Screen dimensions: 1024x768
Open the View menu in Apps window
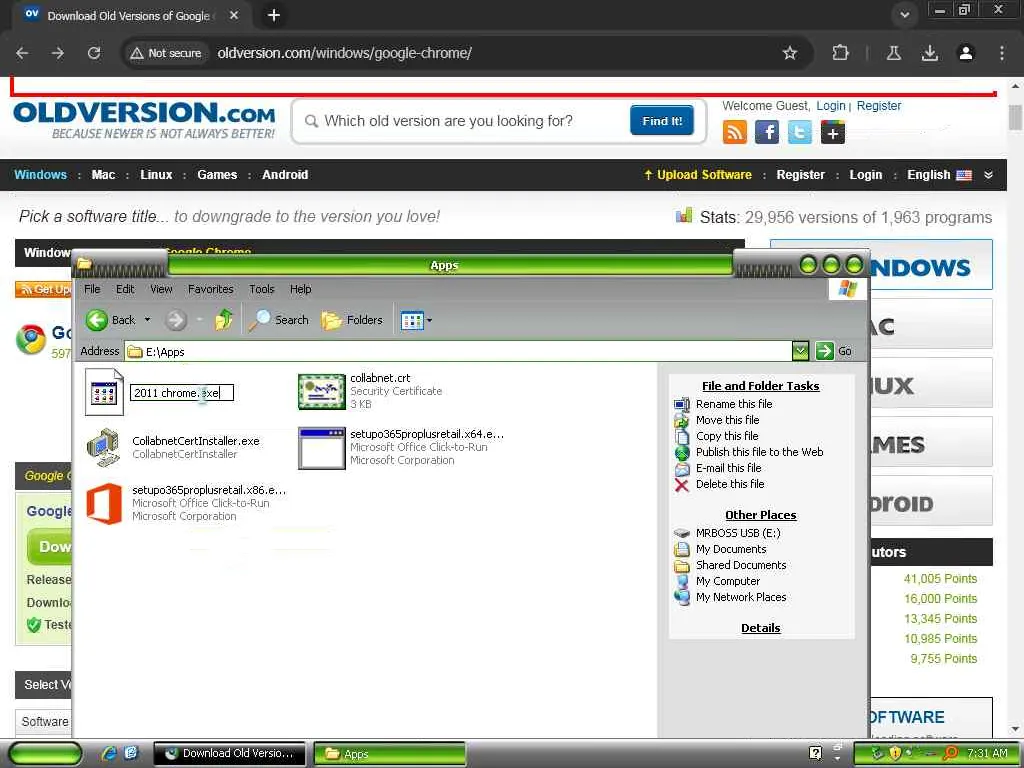click(x=161, y=289)
